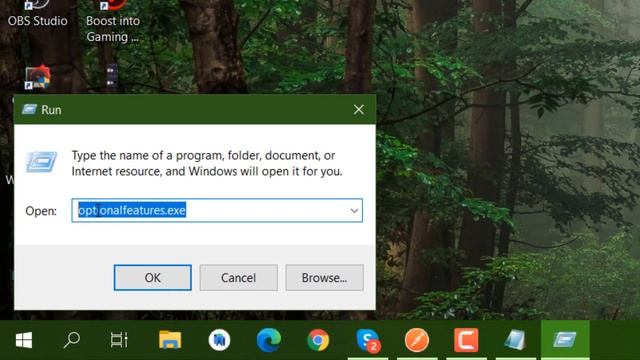Click the Run icon in the title bar
640x360 pixels.
[29, 109]
